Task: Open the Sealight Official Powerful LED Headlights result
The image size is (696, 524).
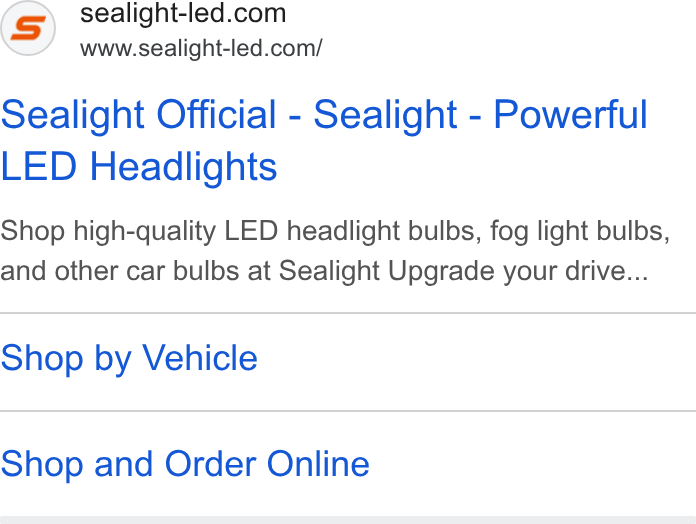Action: [324, 140]
